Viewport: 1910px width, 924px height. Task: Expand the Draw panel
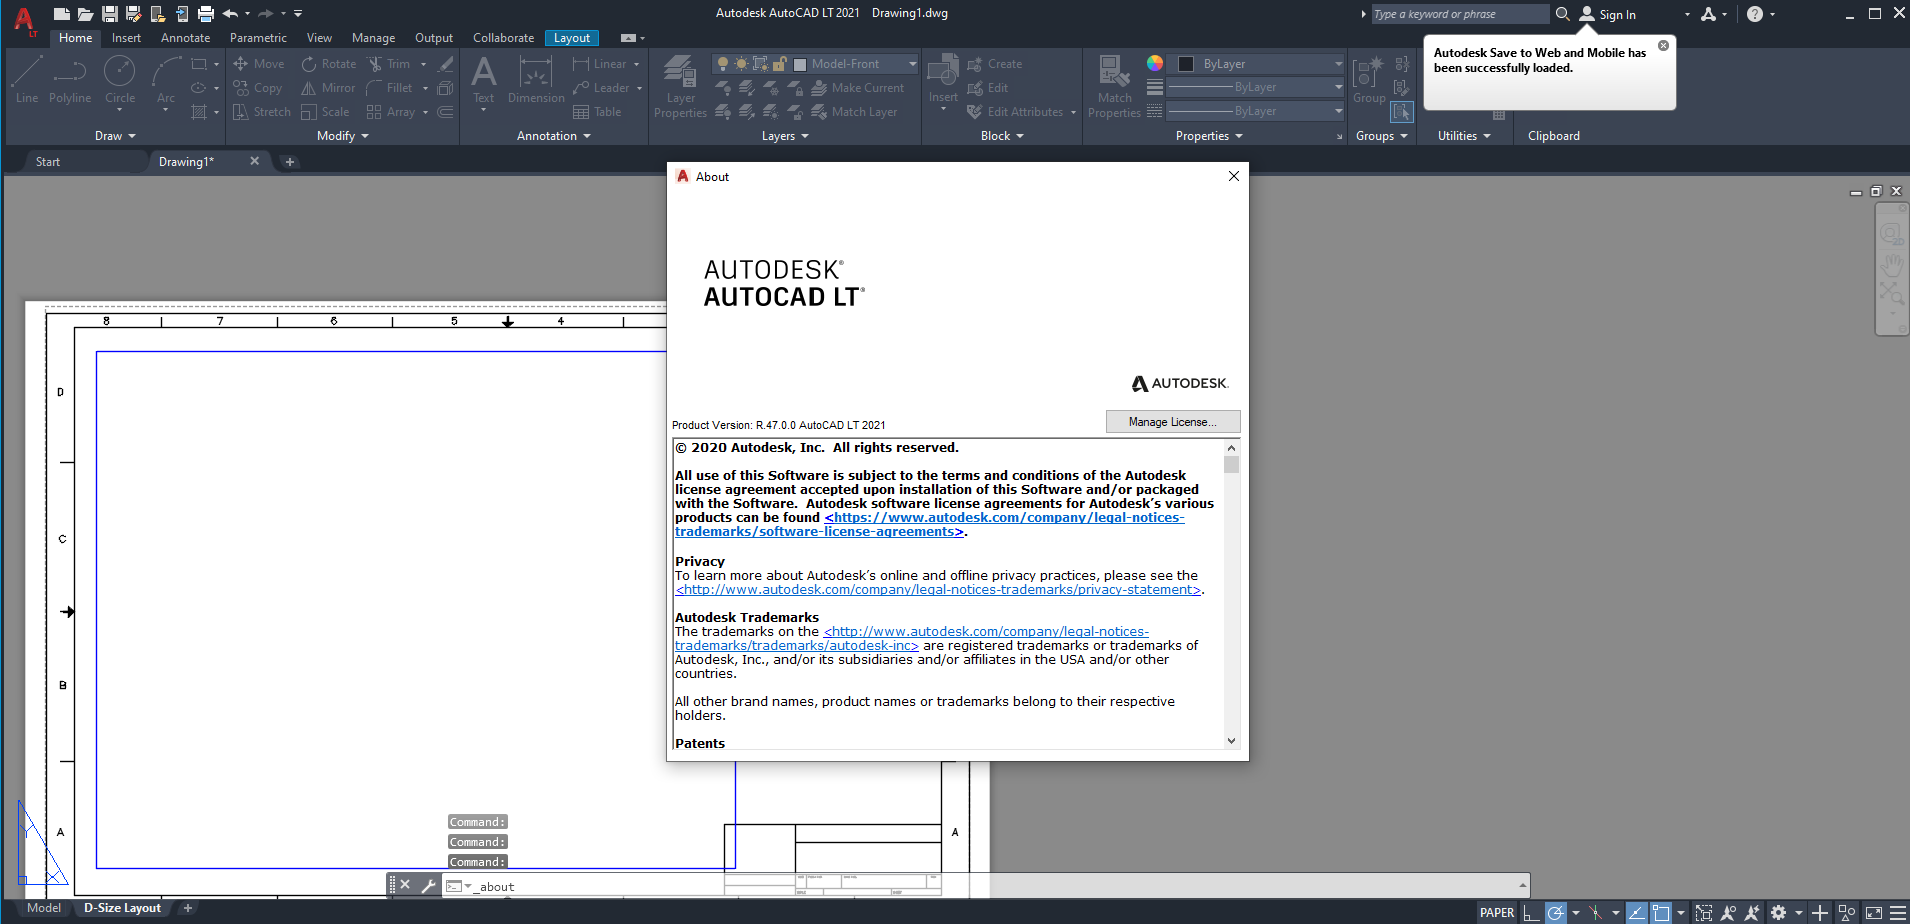click(115, 136)
